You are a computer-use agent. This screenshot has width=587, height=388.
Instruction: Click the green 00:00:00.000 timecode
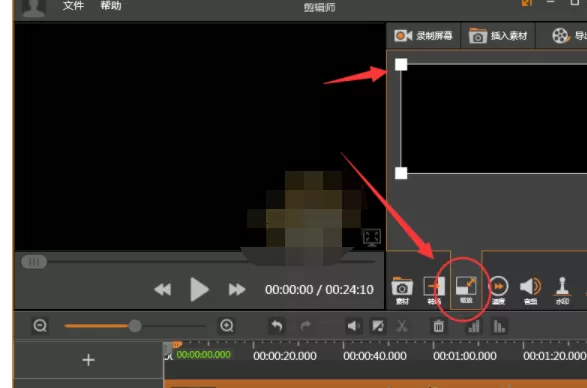click(x=204, y=355)
